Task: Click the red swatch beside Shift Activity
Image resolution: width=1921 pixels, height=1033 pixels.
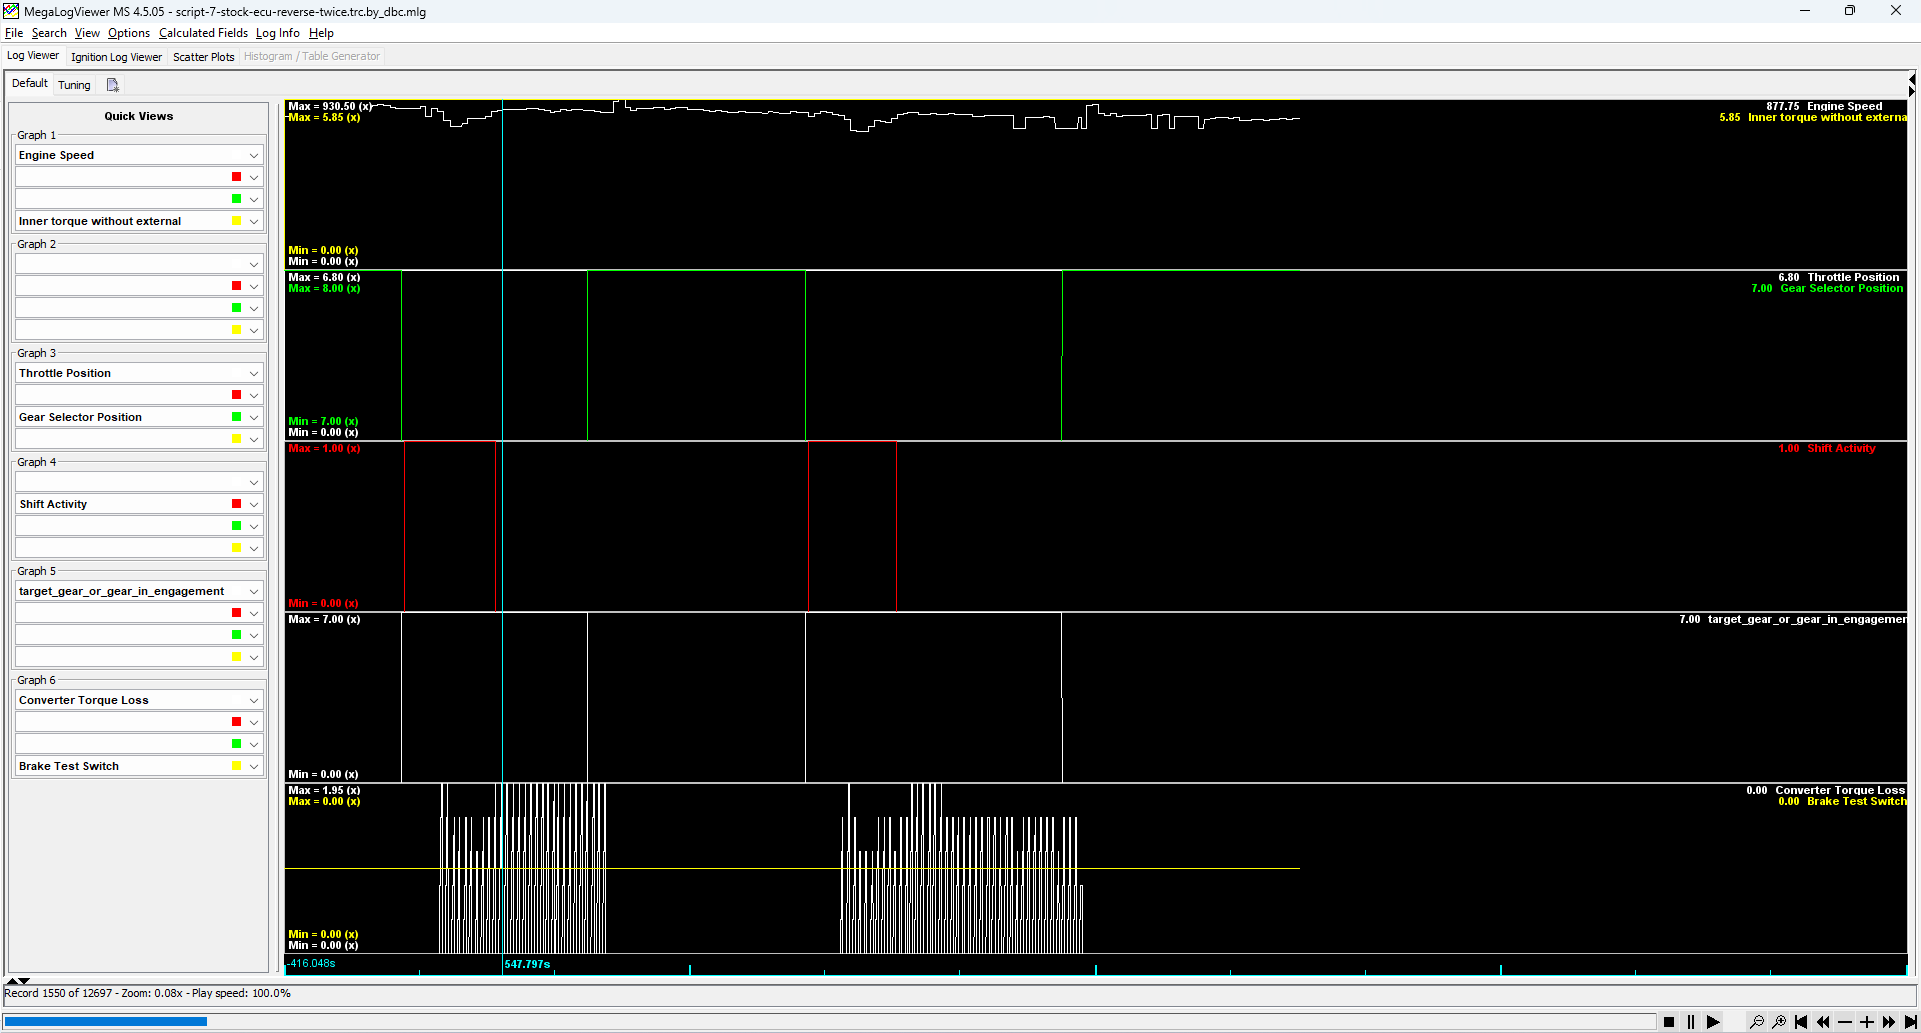Action: [236, 504]
